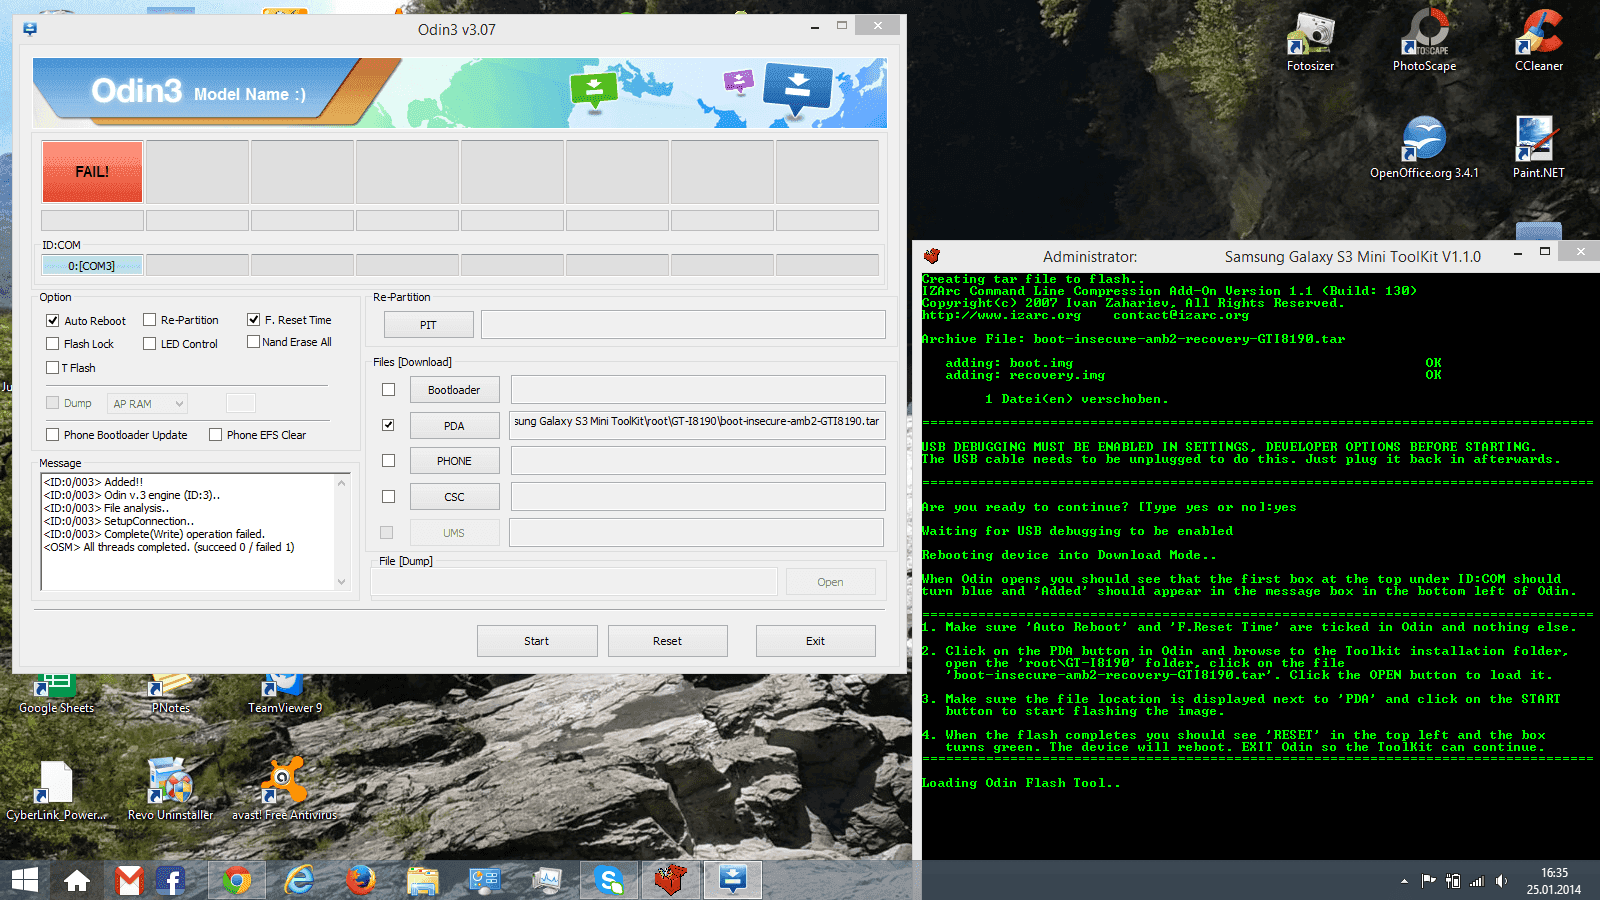The height and width of the screenshot is (900, 1600).
Task: Launch the Revo Uninstaller desktop shortcut
Action: (170, 790)
